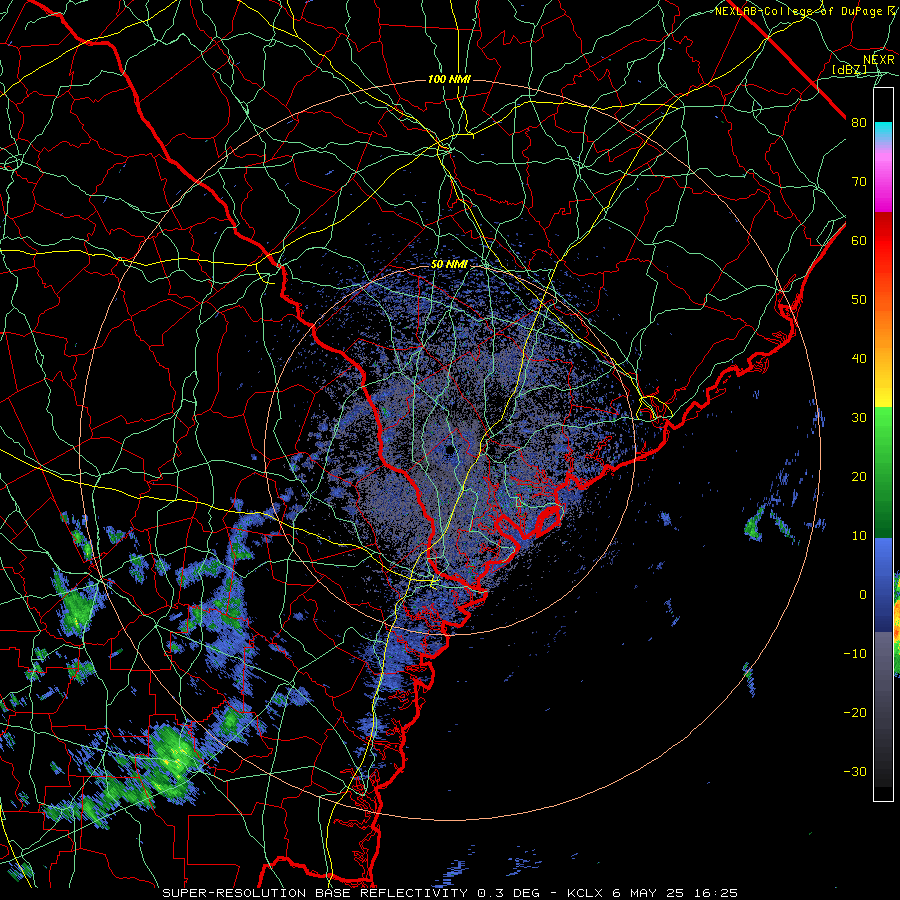Click the KCLX 6 MAY 25 16:25 timestamp
900x900 pixels.
[x=652, y=893]
